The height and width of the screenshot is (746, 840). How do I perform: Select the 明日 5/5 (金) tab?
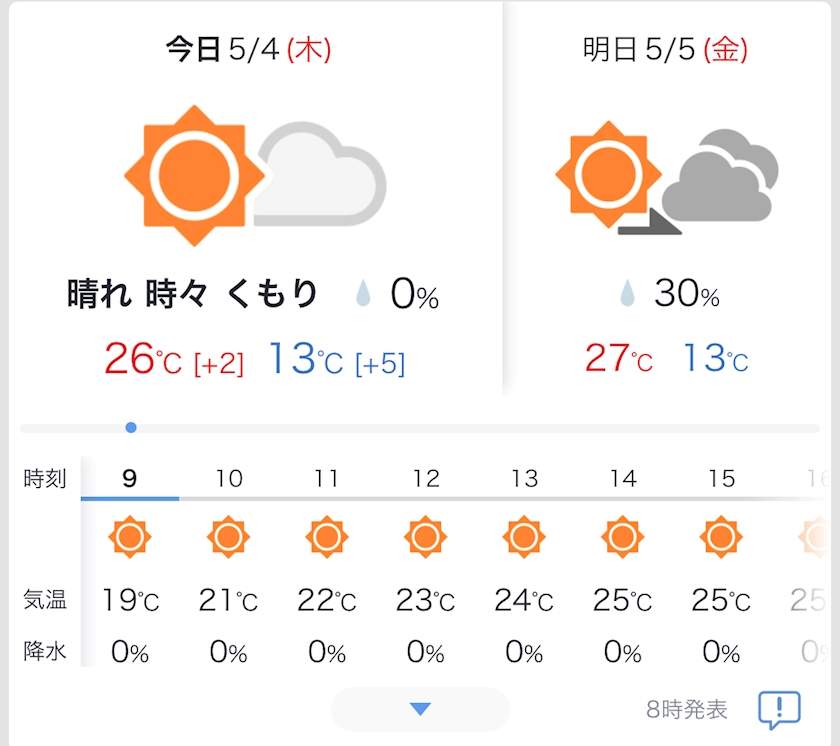[x=665, y=50]
